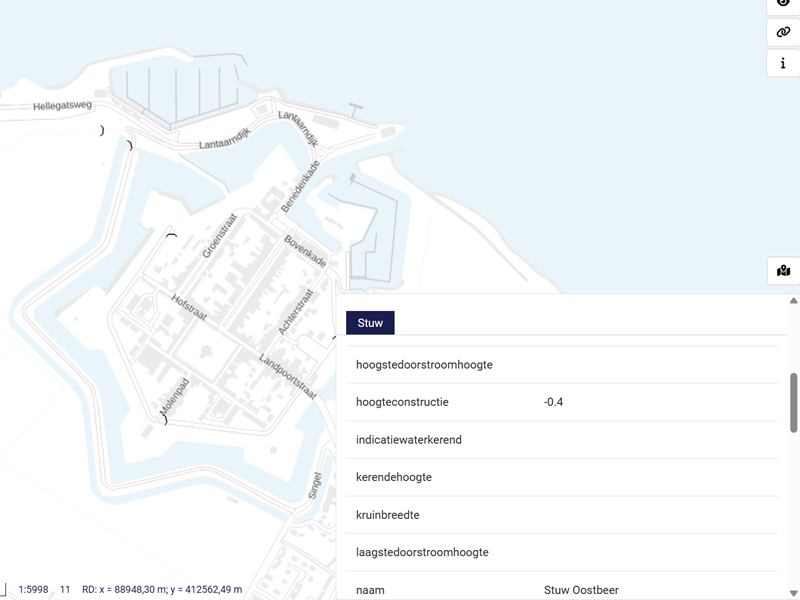The image size is (800, 600).
Task: Click the hoogteconstructie attribute row
Action: click(x=561, y=402)
